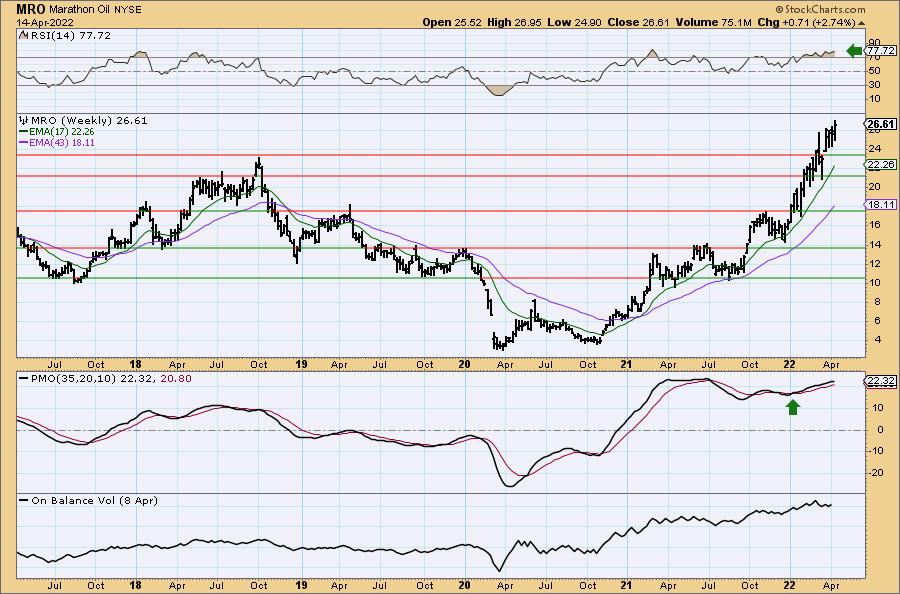
Task: Click the StockCharts.com copyright text
Action: pos(820,9)
